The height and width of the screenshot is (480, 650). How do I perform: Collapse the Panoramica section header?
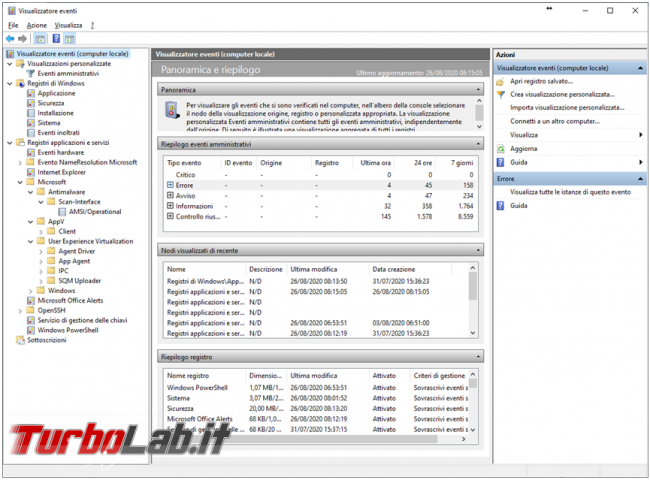click(x=478, y=90)
